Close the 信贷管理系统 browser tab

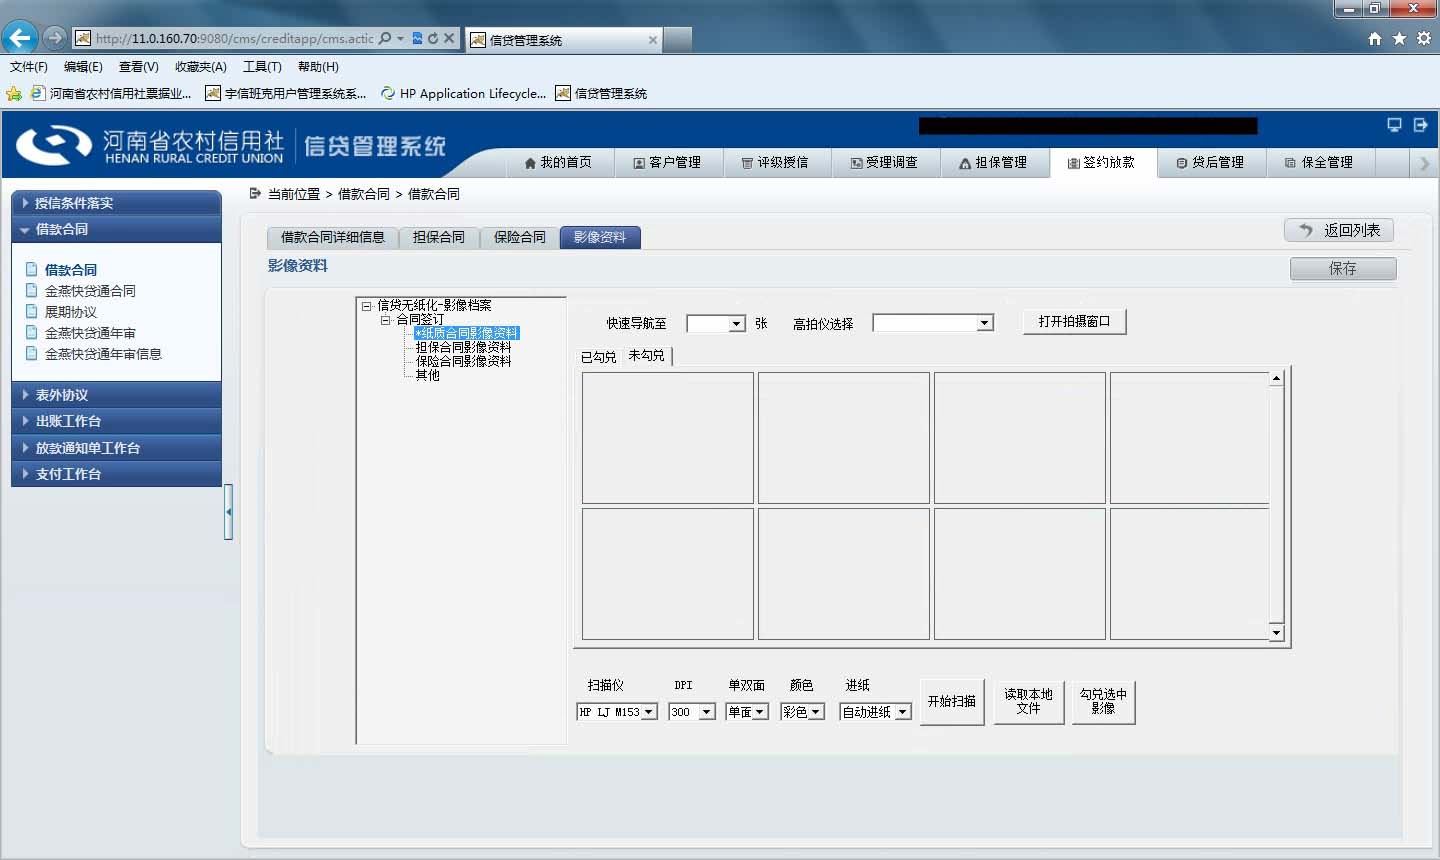653,40
